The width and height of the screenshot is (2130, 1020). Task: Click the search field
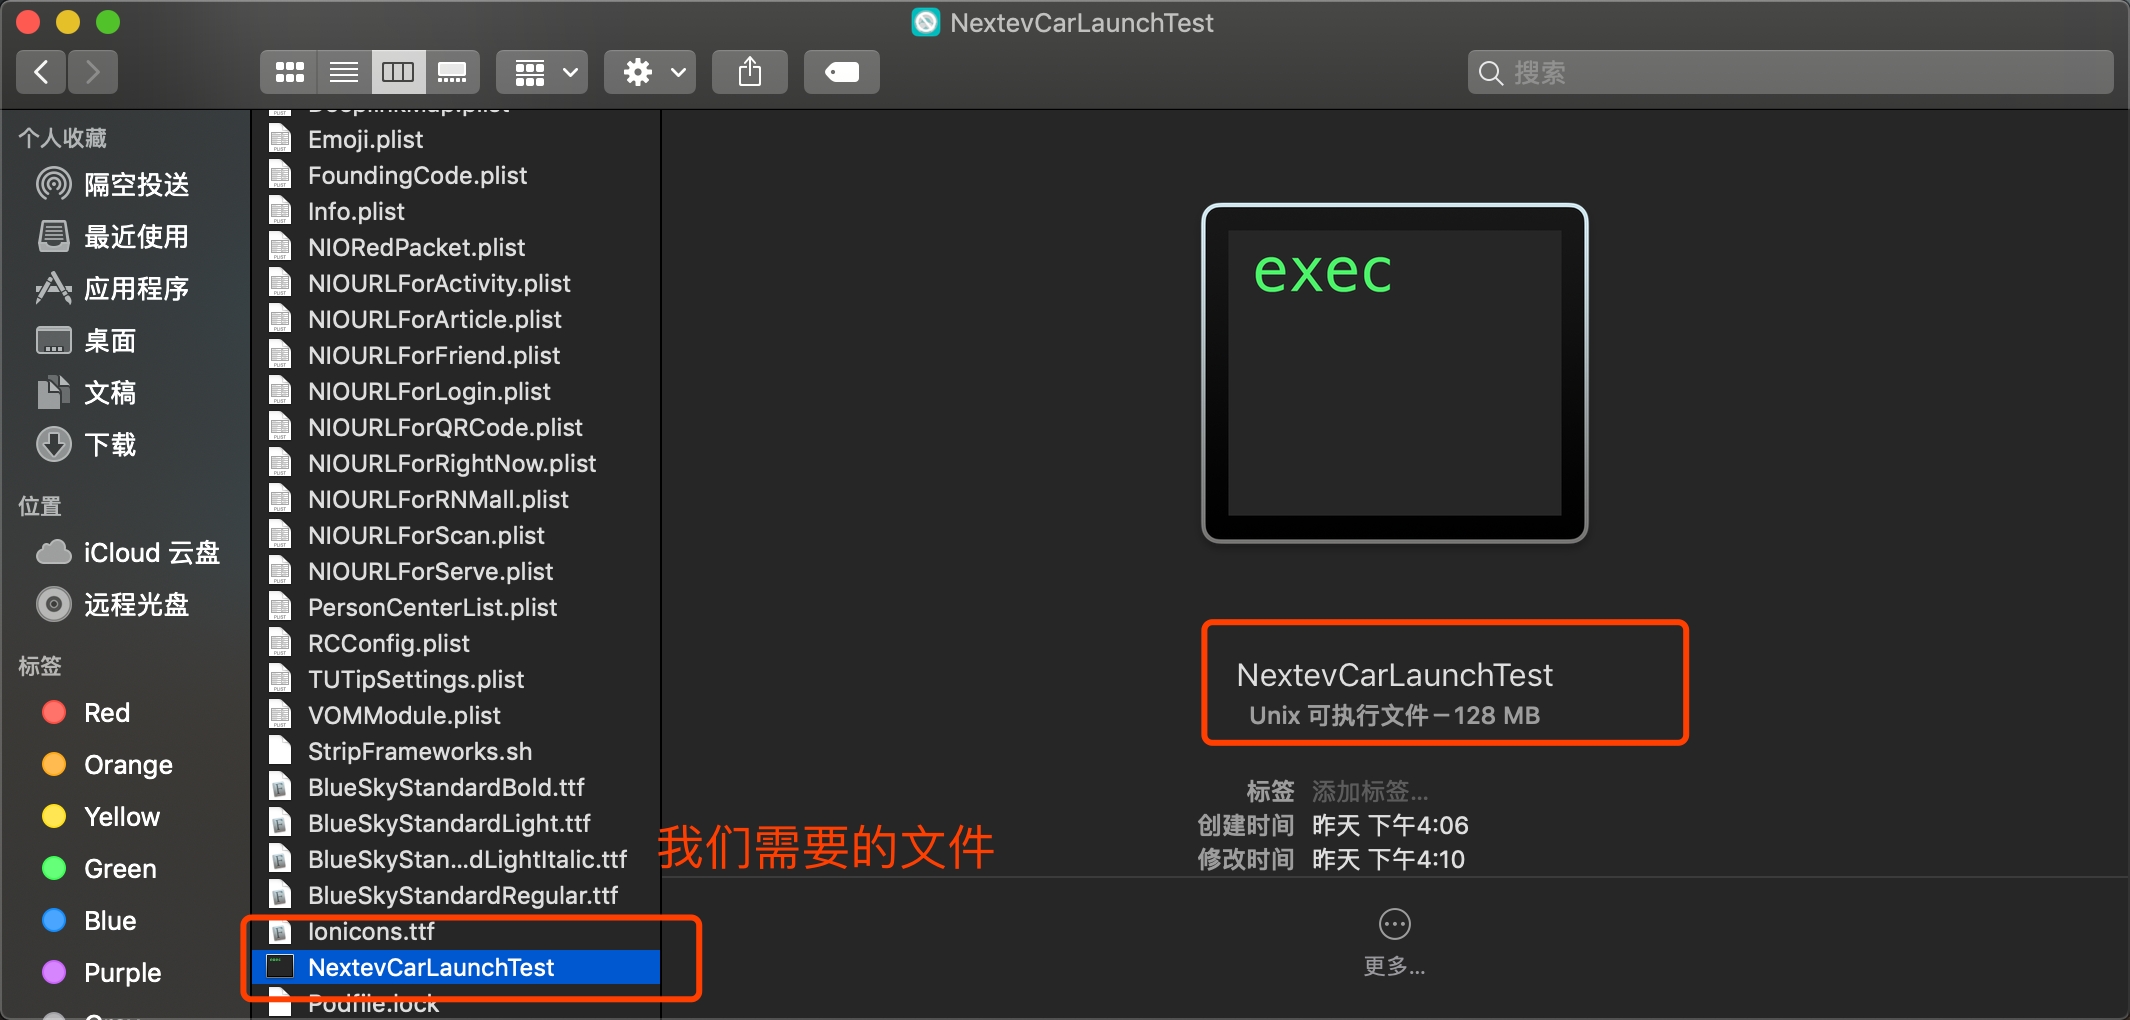1790,72
